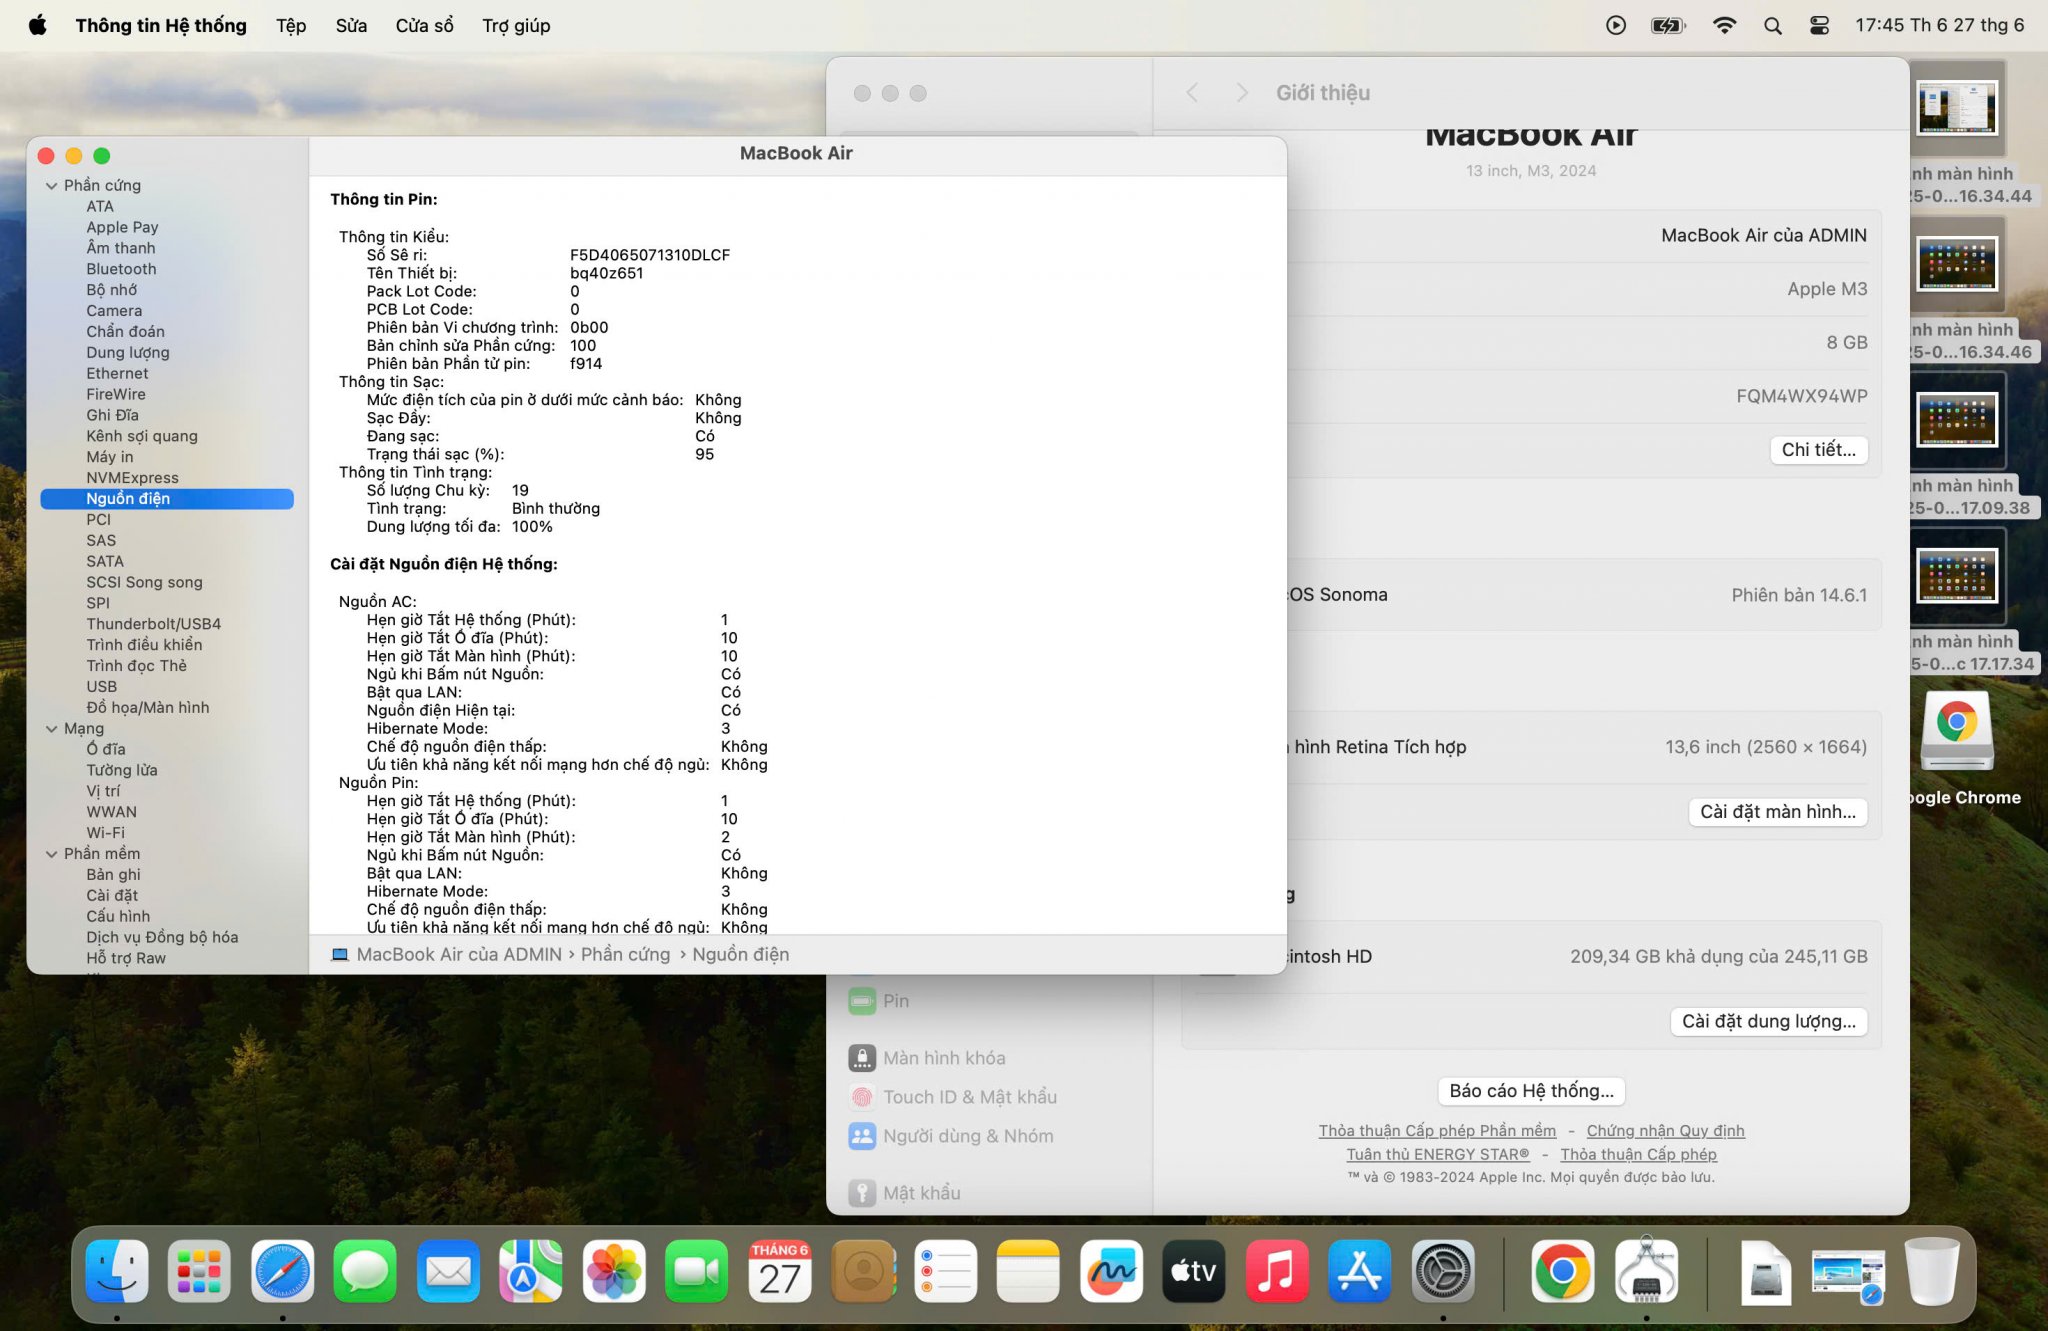Image resolution: width=2048 pixels, height=1331 pixels.
Task: Open Chứng nhận Quy định link
Action: [1665, 1130]
